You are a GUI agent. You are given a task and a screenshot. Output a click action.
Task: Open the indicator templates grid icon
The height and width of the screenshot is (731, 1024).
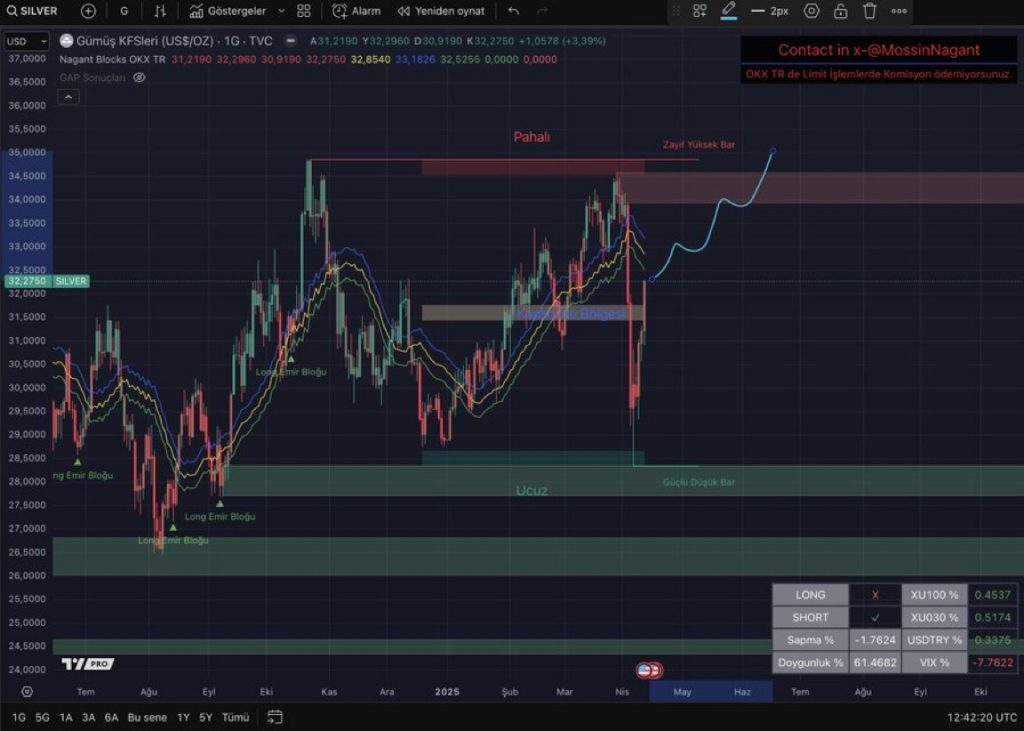coord(304,11)
